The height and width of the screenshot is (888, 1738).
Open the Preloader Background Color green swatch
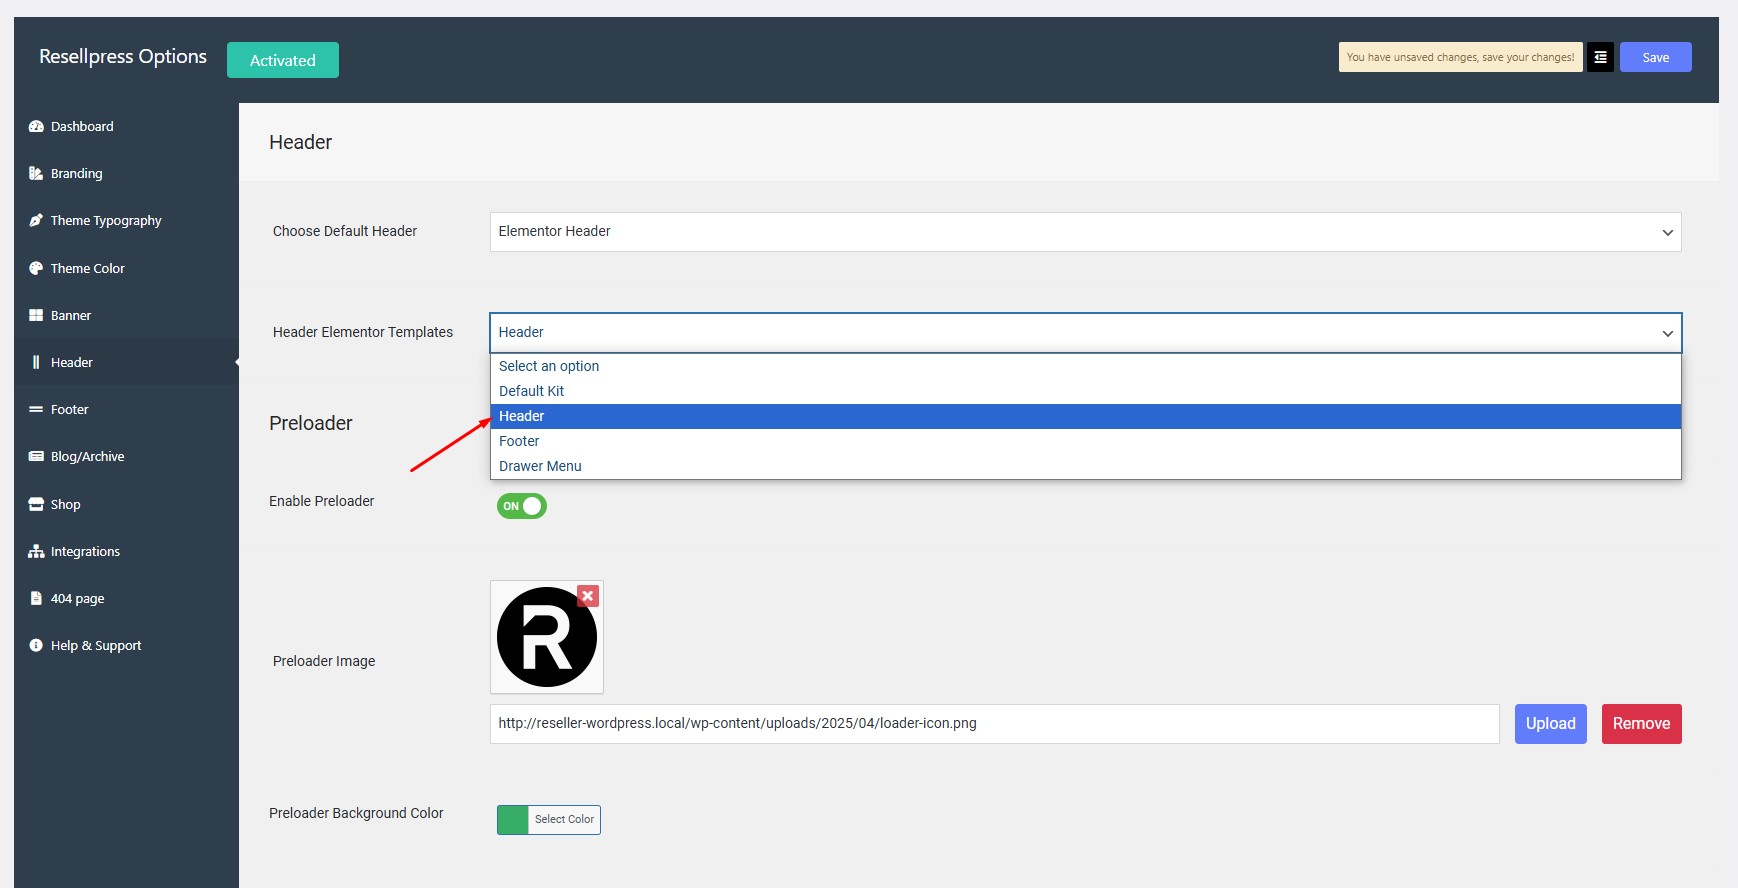513,820
